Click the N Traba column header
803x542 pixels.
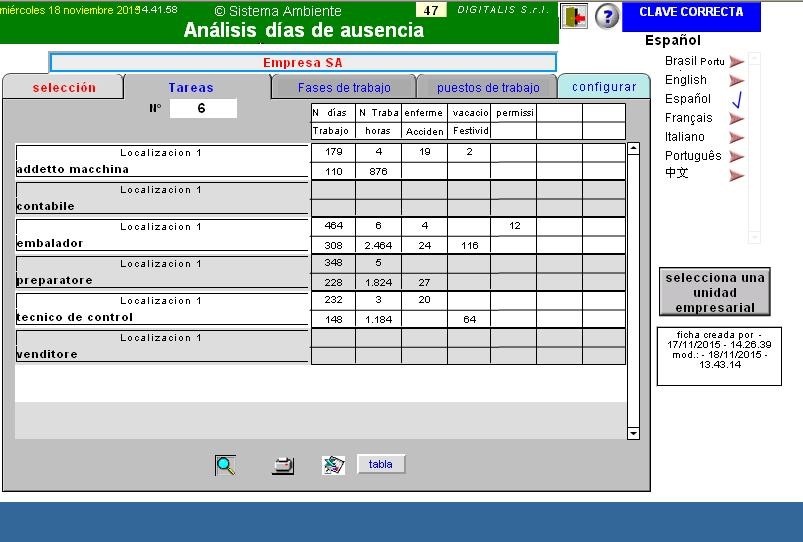pos(378,113)
